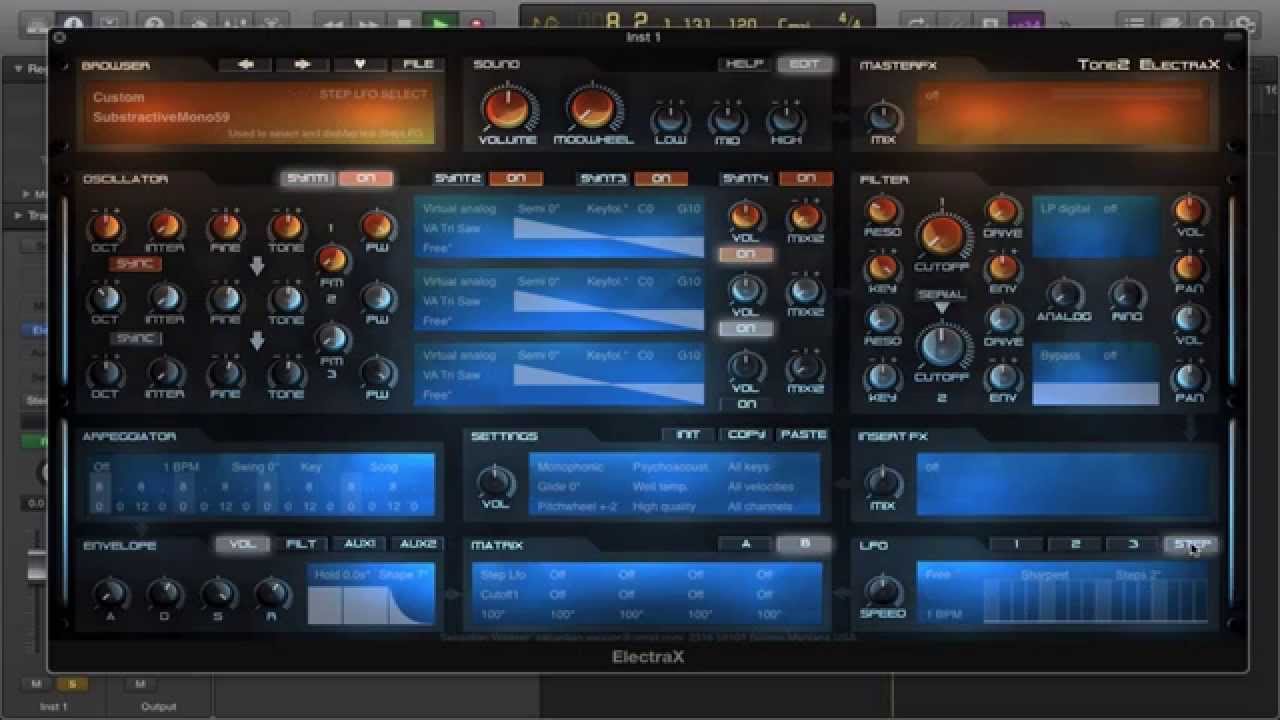Image resolution: width=1280 pixels, height=720 pixels.
Task: Open Matrix source 'Step Lfo' selector
Action: tap(503, 575)
